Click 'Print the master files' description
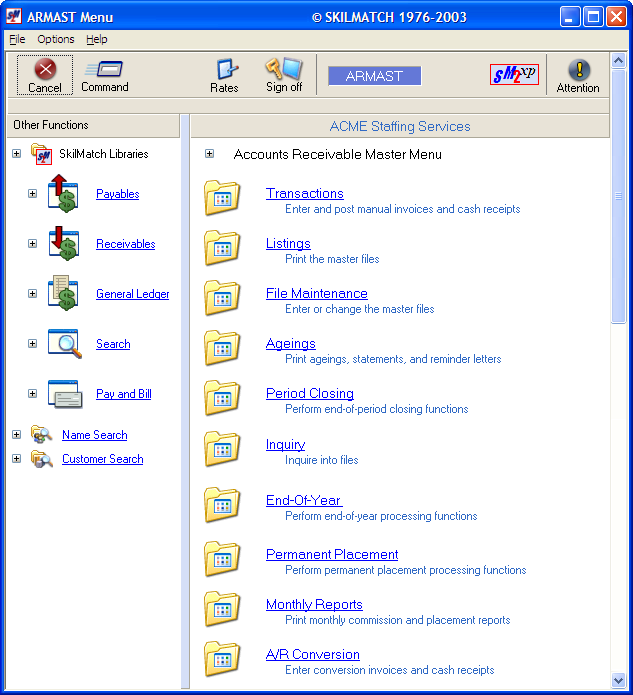 332,259
